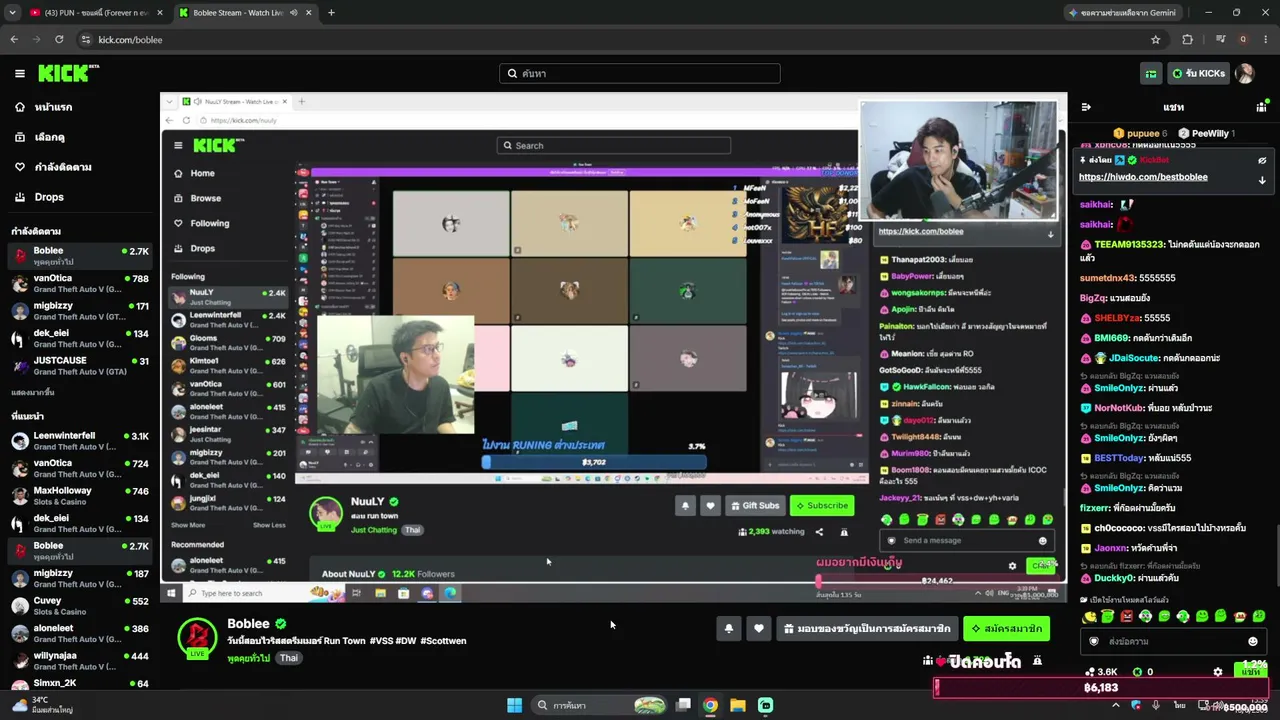Toggle follow heart for Boblee
This screenshot has height=720, width=1280.
(759, 628)
